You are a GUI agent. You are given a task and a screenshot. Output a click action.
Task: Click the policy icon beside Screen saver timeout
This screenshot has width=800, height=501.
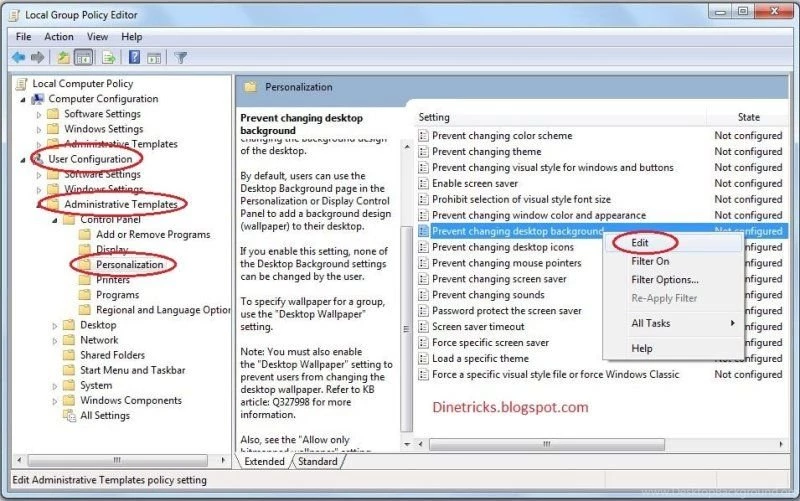click(423, 327)
